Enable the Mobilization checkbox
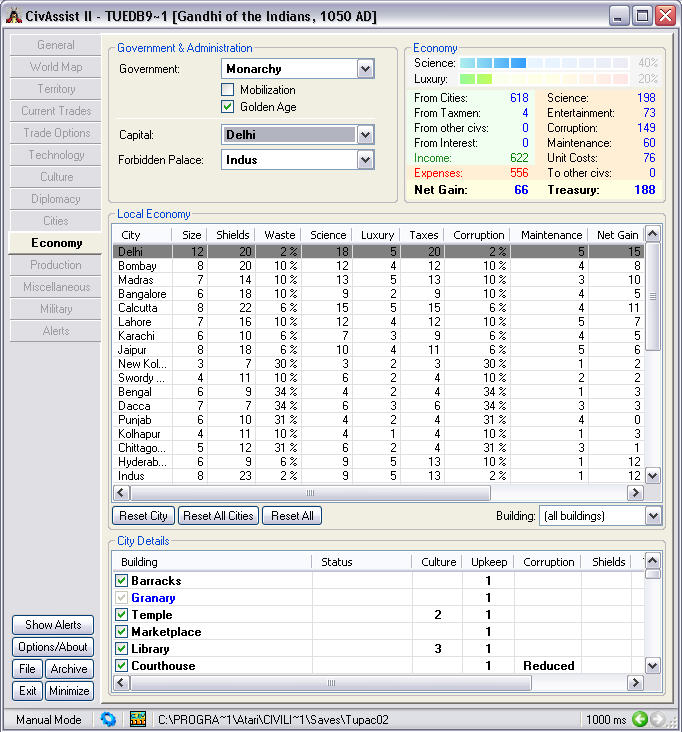Viewport: 682px width, 732px height. (227, 90)
